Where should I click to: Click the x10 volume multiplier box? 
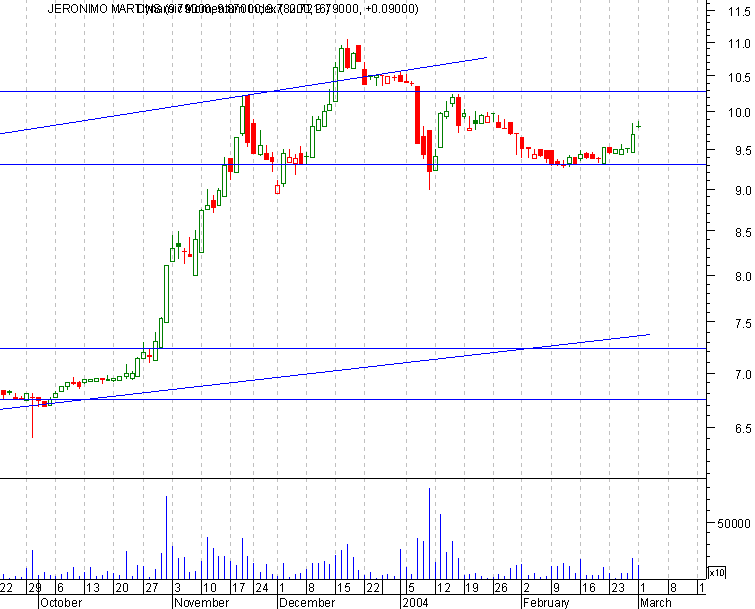point(716,572)
